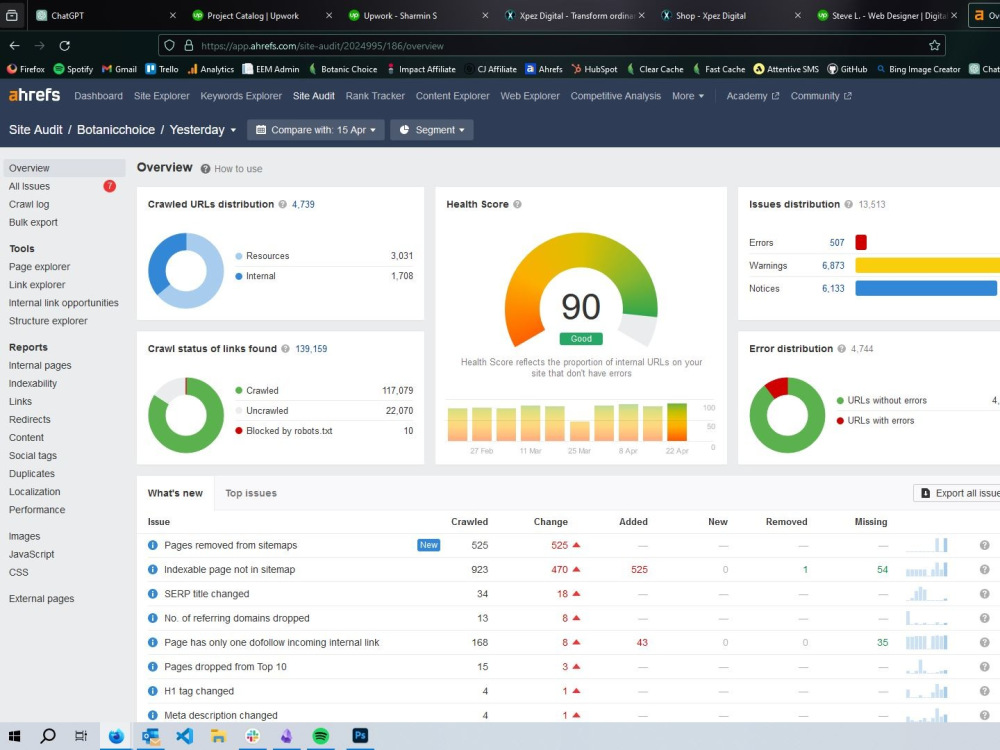Image resolution: width=1000 pixels, height=750 pixels.
Task: Launch Photoshop from the taskbar
Action: click(x=360, y=736)
